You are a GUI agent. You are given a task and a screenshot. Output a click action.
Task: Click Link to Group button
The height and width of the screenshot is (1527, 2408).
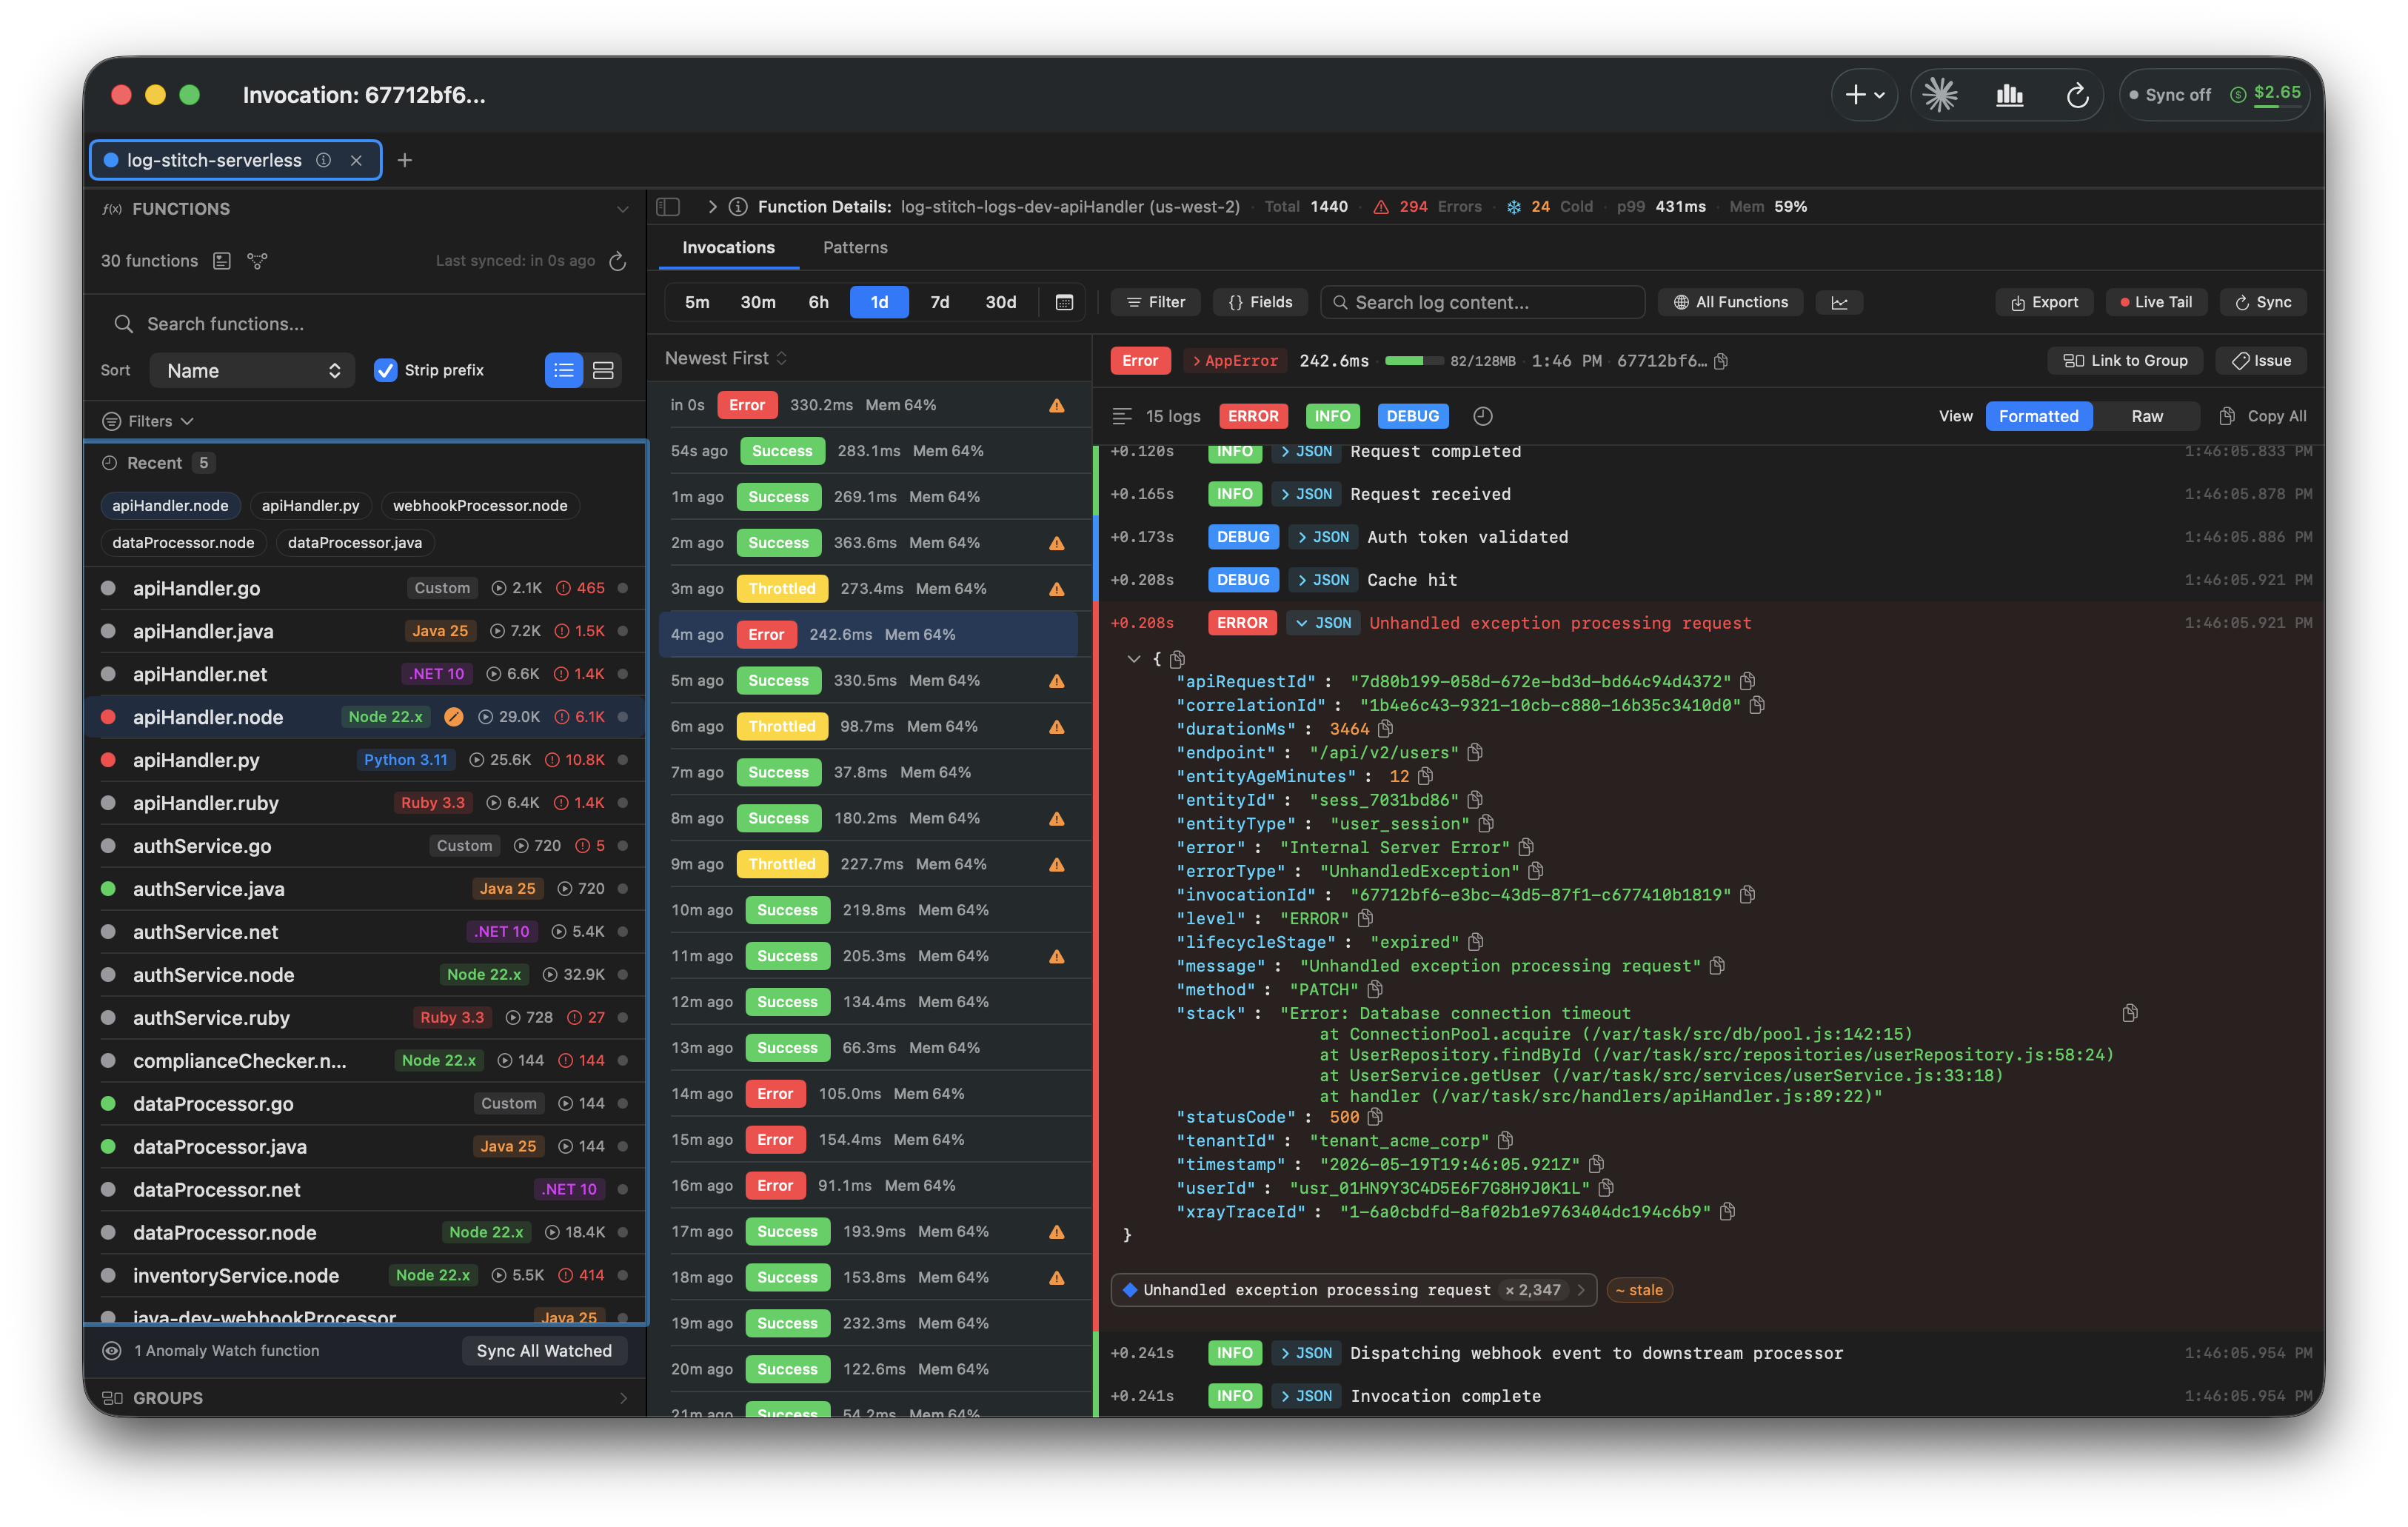(x=2125, y=361)
